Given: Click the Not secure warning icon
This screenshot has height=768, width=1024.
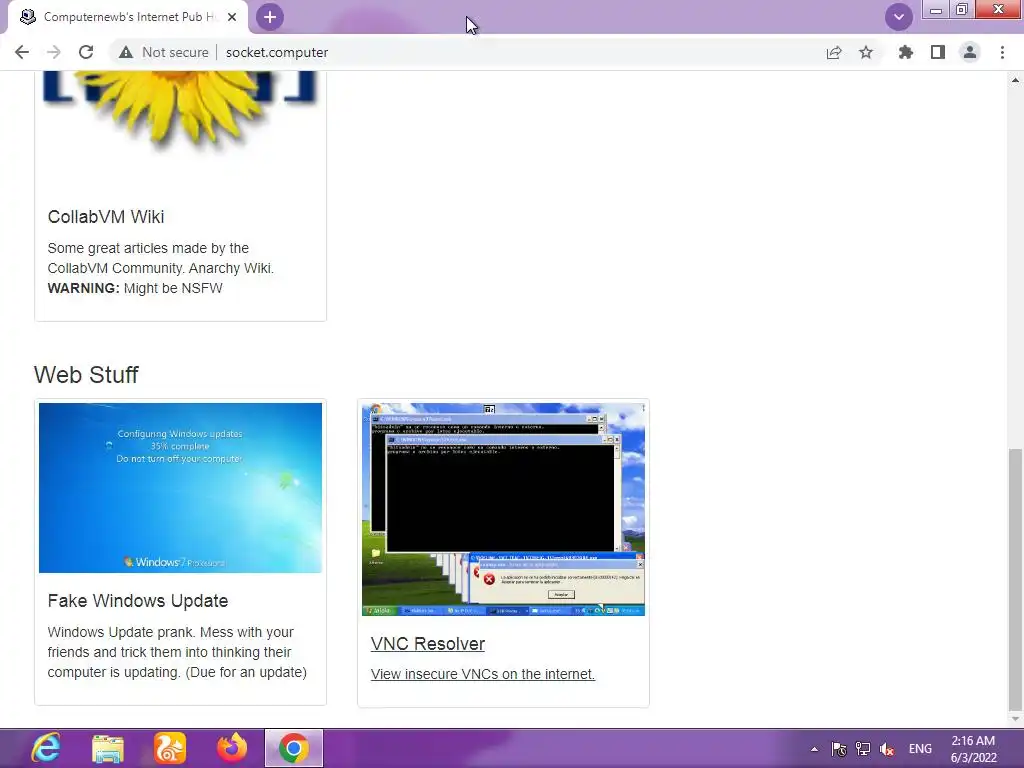Looking at the screenshot, I should 126,52.
